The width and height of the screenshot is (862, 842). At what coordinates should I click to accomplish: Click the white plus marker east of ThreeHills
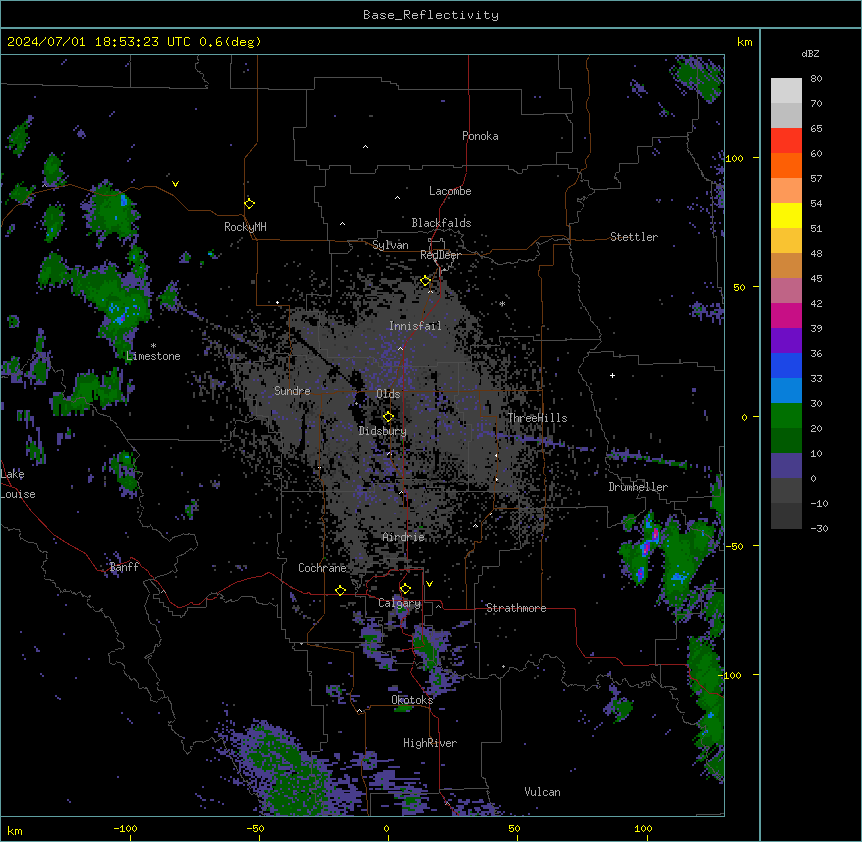click(612, 375)
